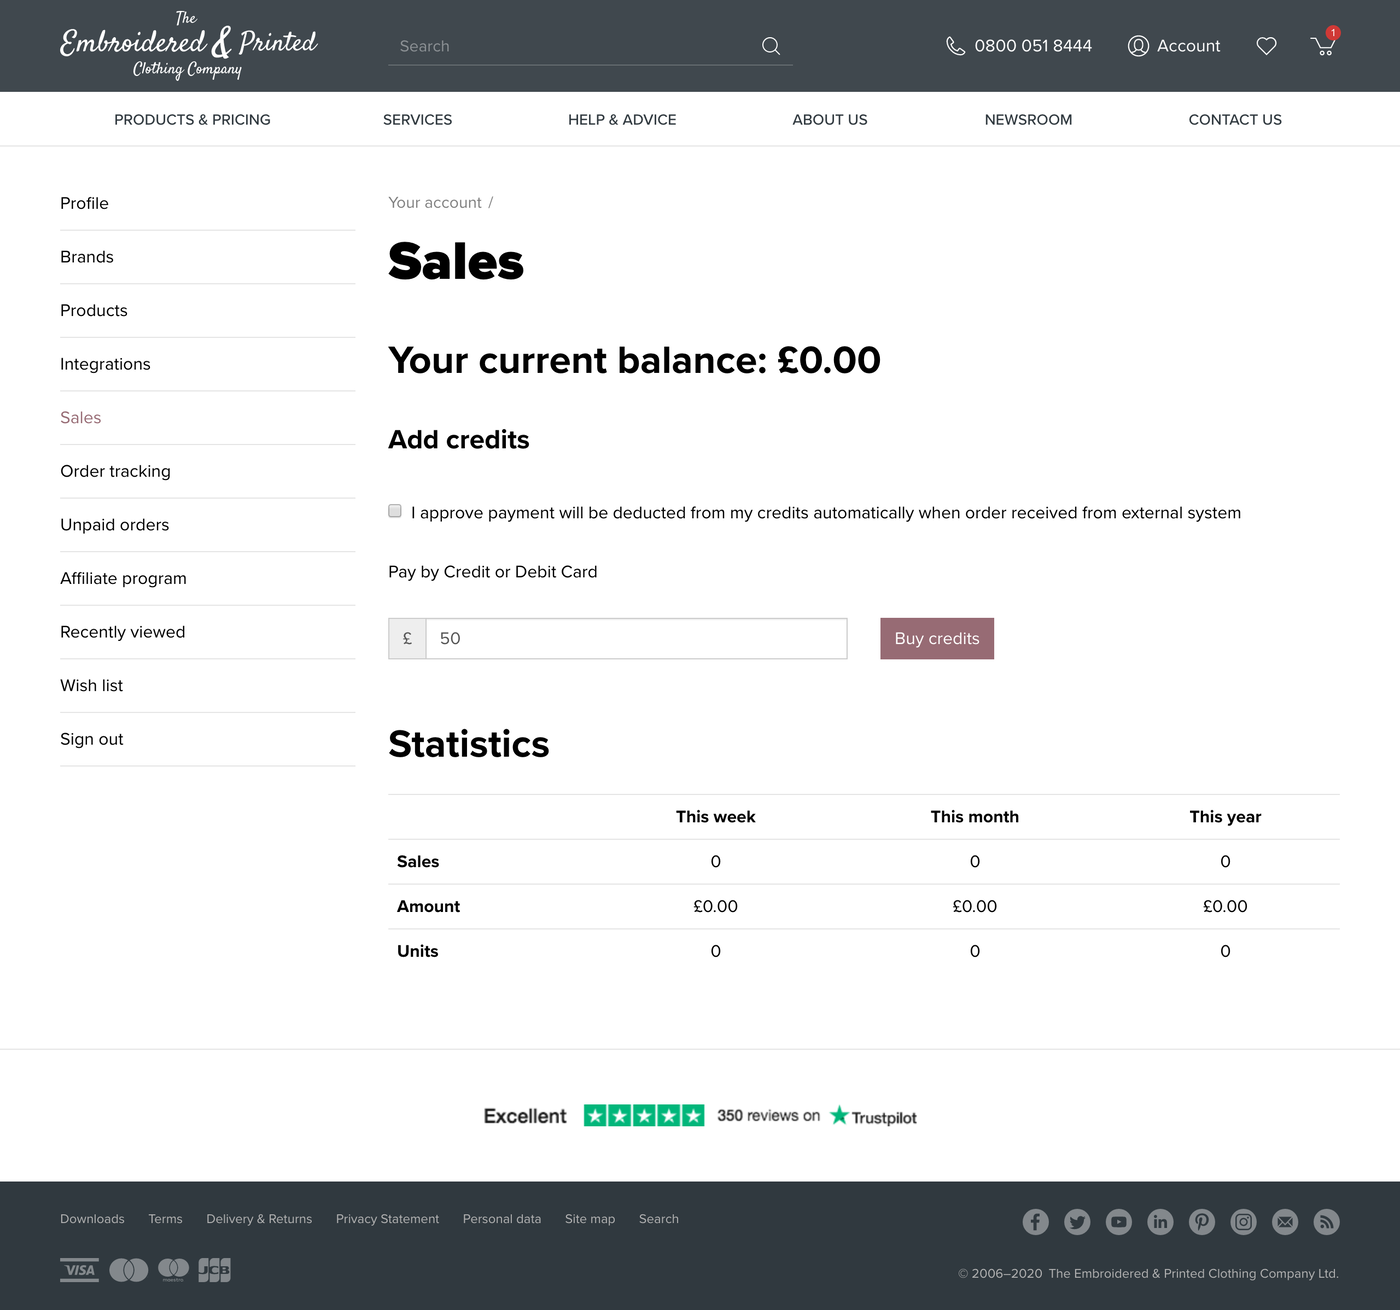Click the Your account breadcrumb link

point(435,203)
